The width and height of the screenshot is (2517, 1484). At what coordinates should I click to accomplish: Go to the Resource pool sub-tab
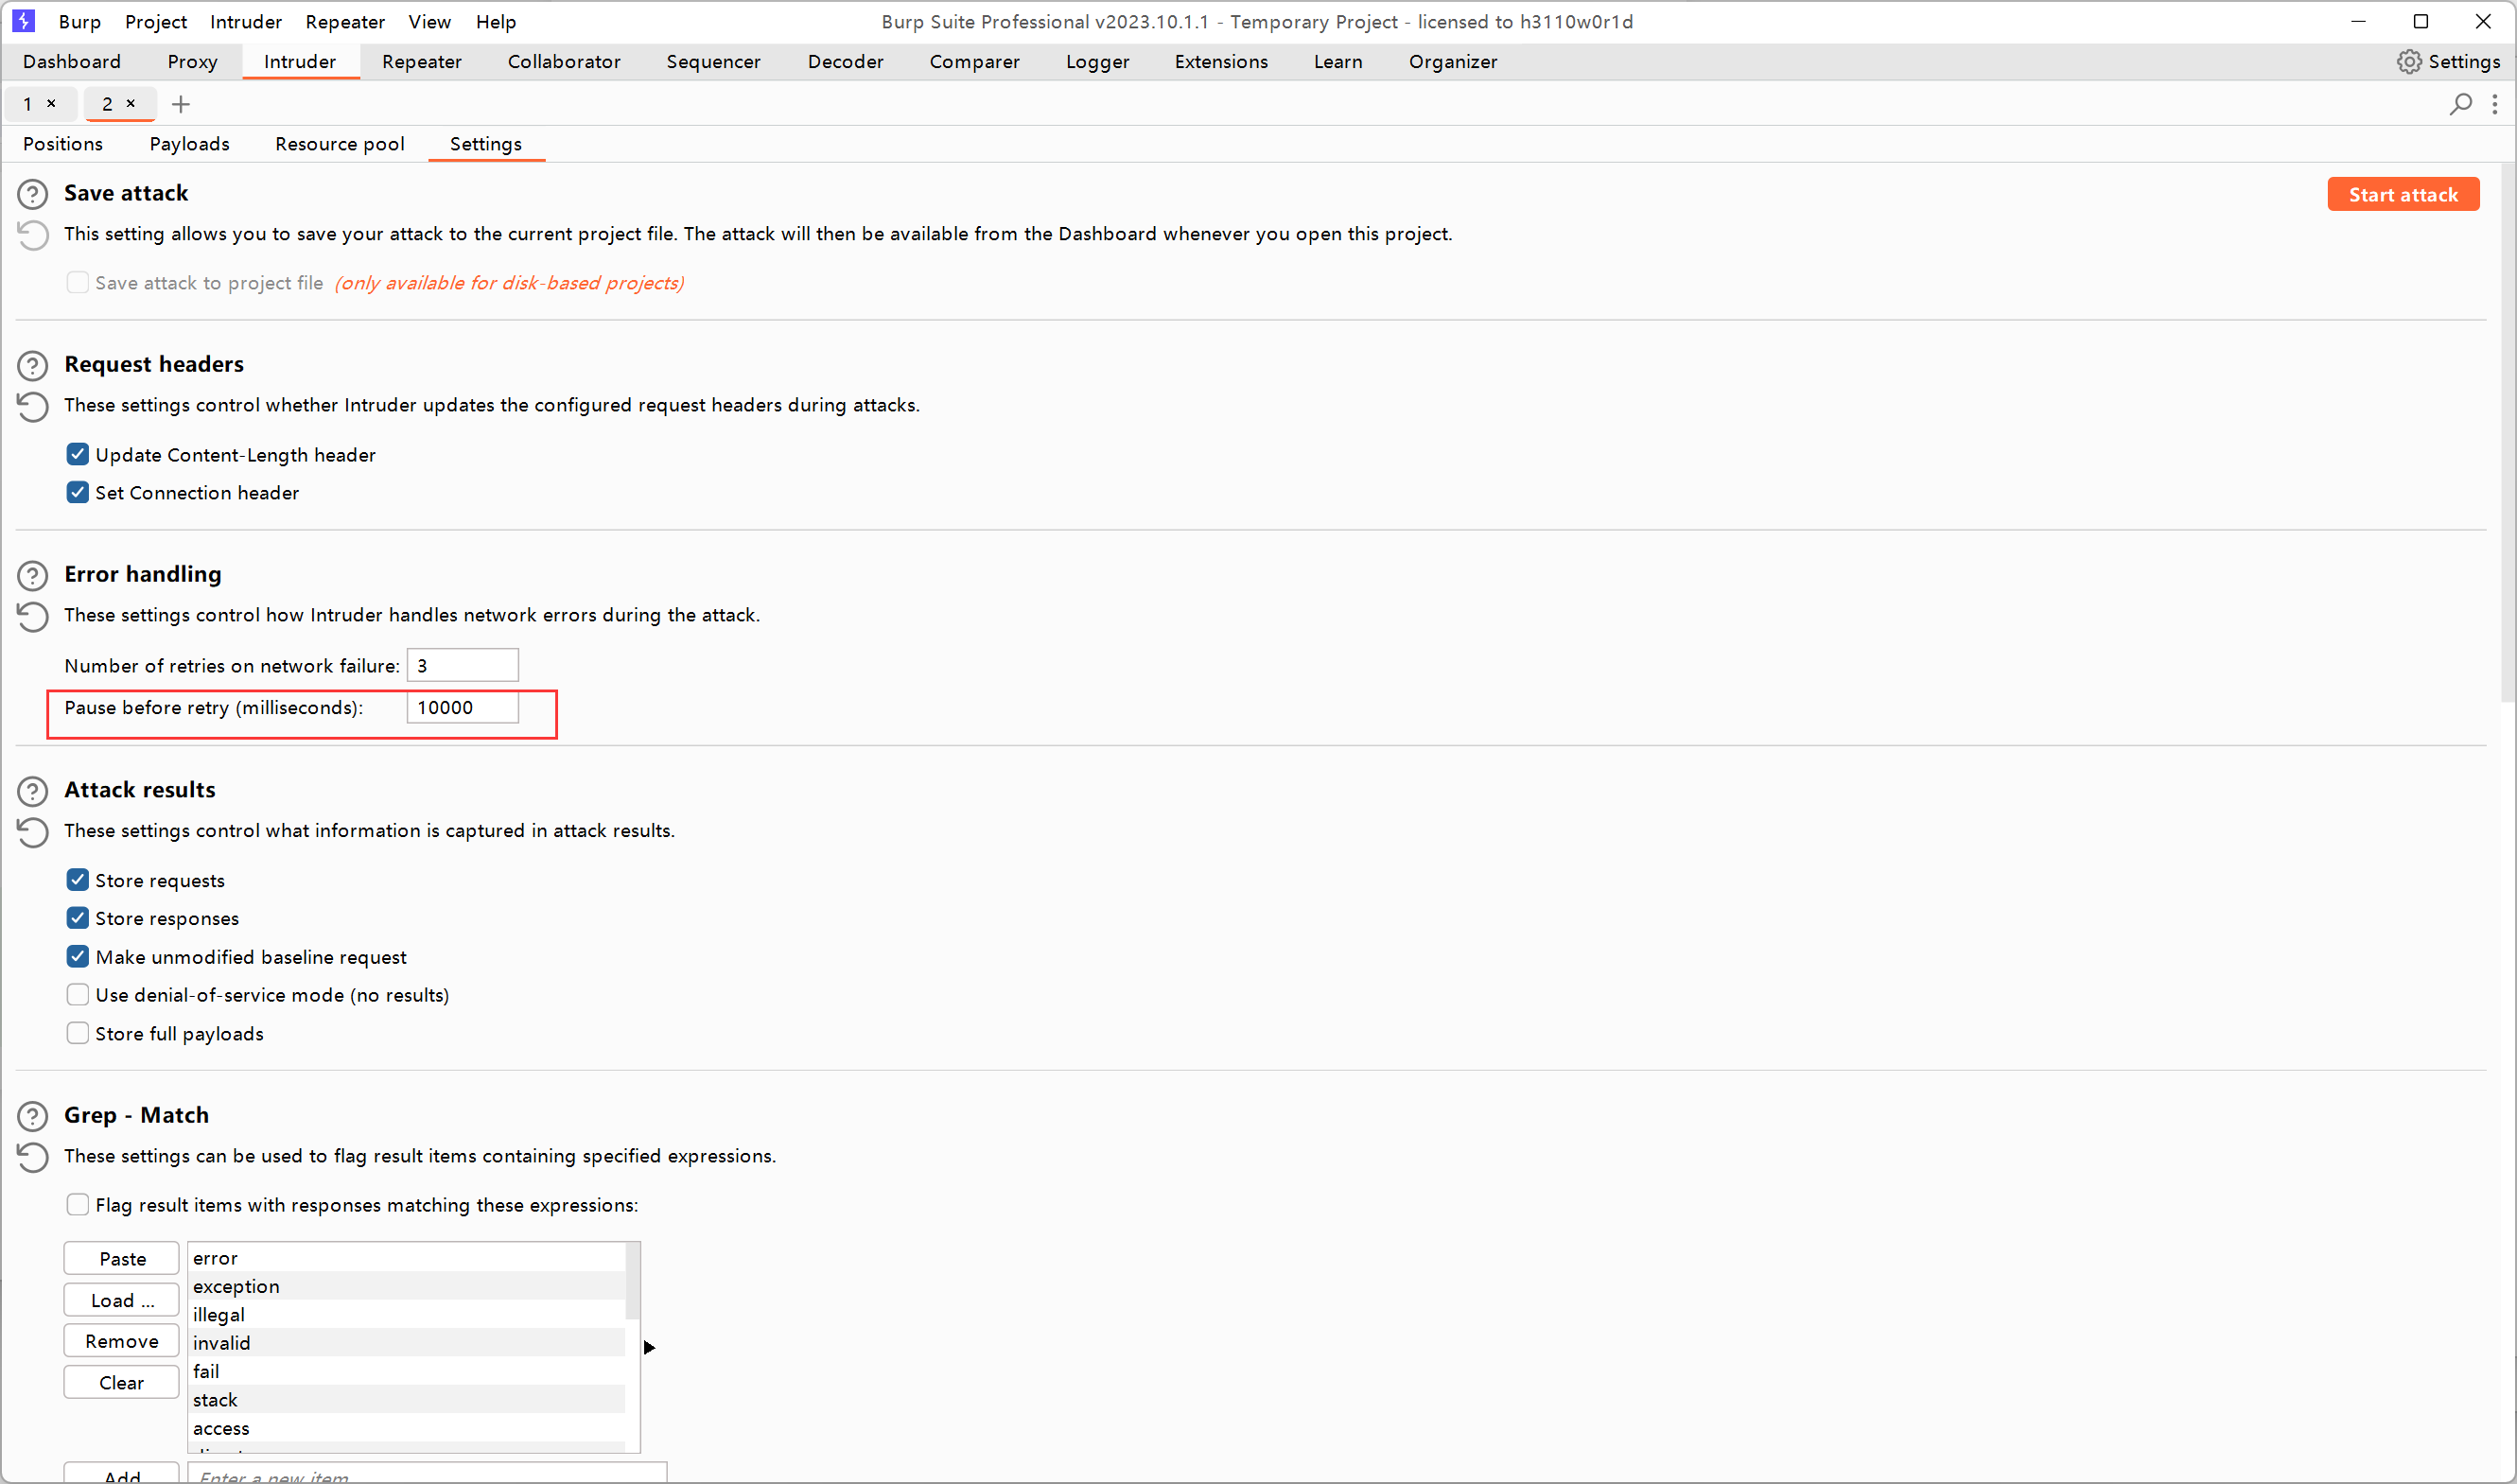click(340, 144)
